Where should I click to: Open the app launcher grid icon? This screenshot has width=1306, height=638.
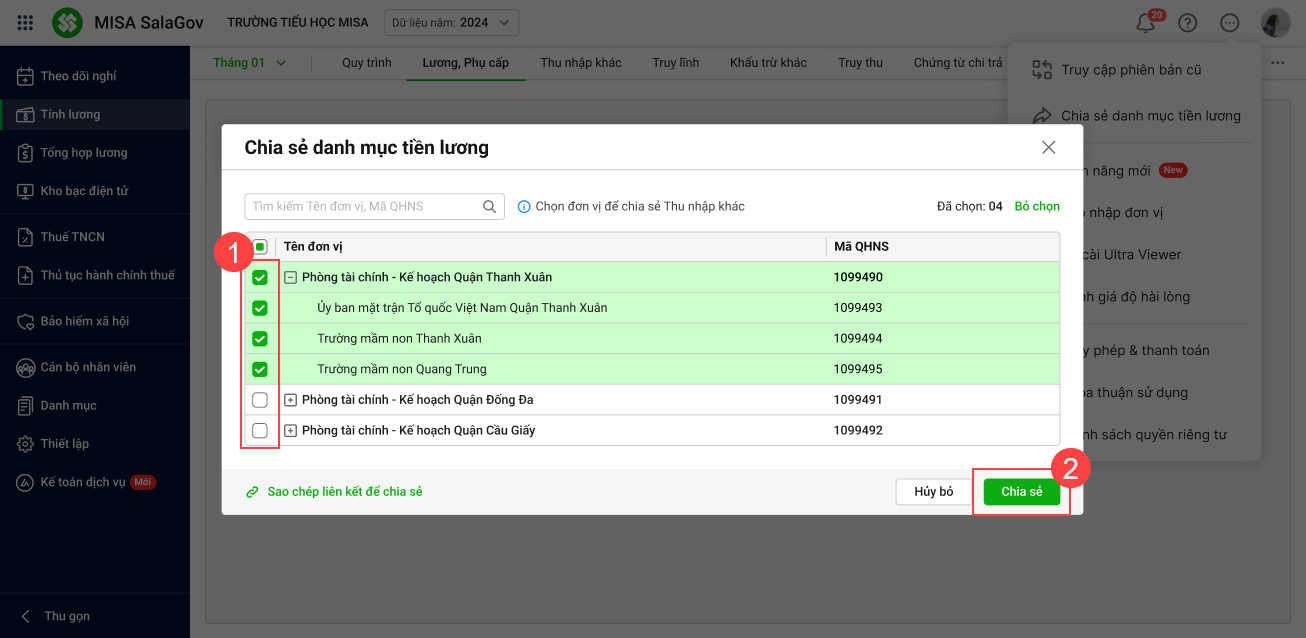click(x=26, y=22)
